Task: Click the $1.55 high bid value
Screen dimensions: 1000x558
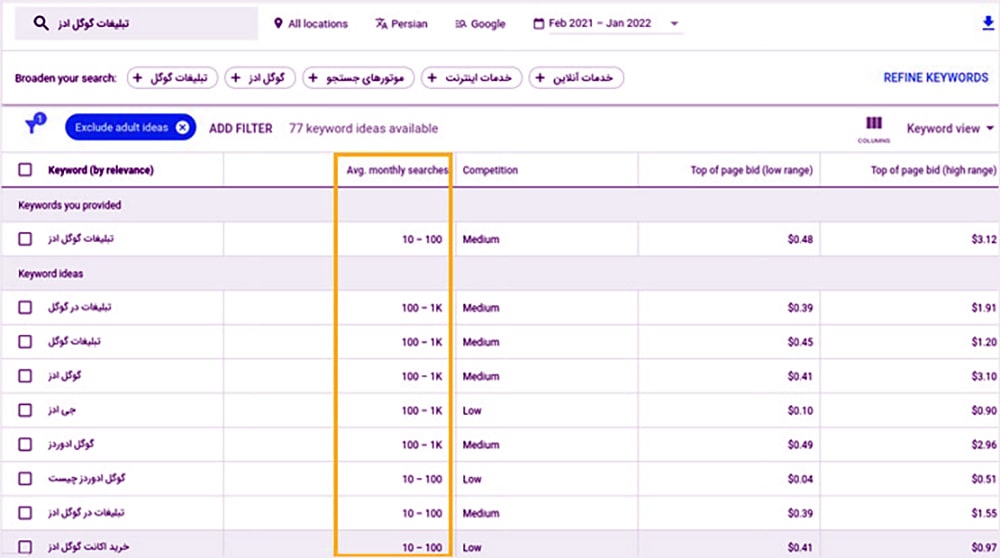Action: [x=983, y=513]
